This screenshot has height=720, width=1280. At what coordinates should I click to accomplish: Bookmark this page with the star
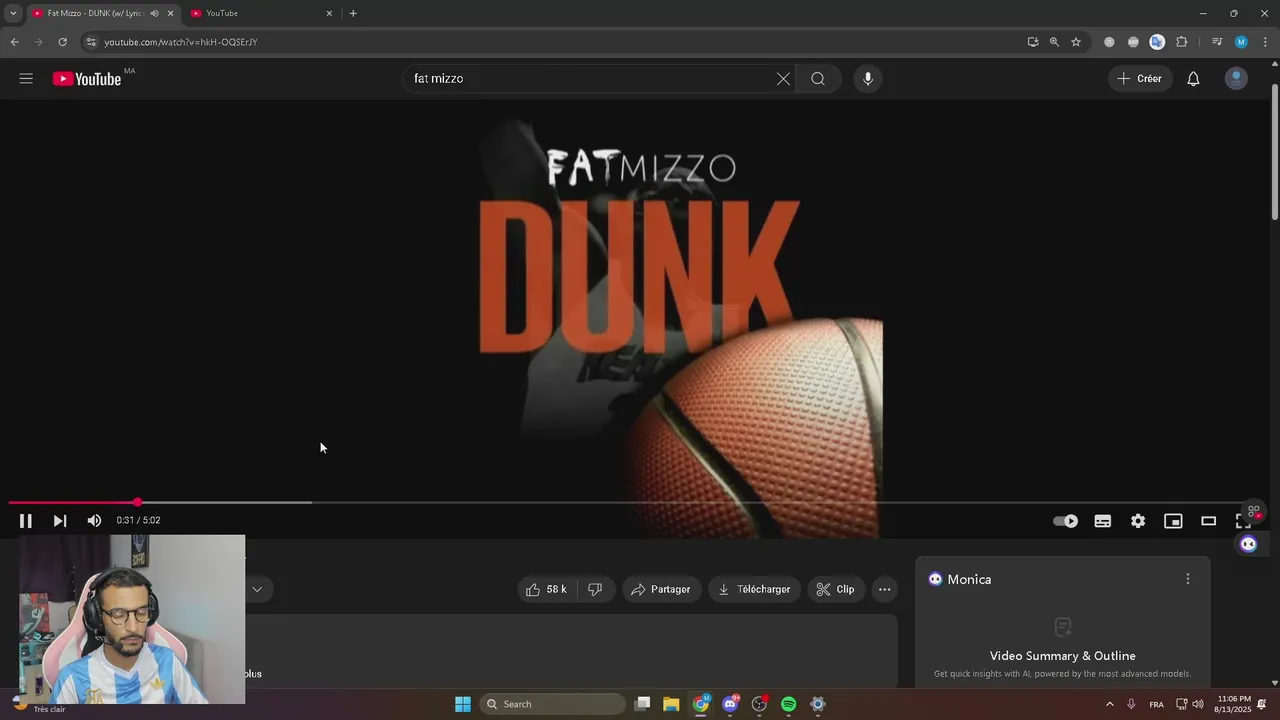[x=1076, y=42]
